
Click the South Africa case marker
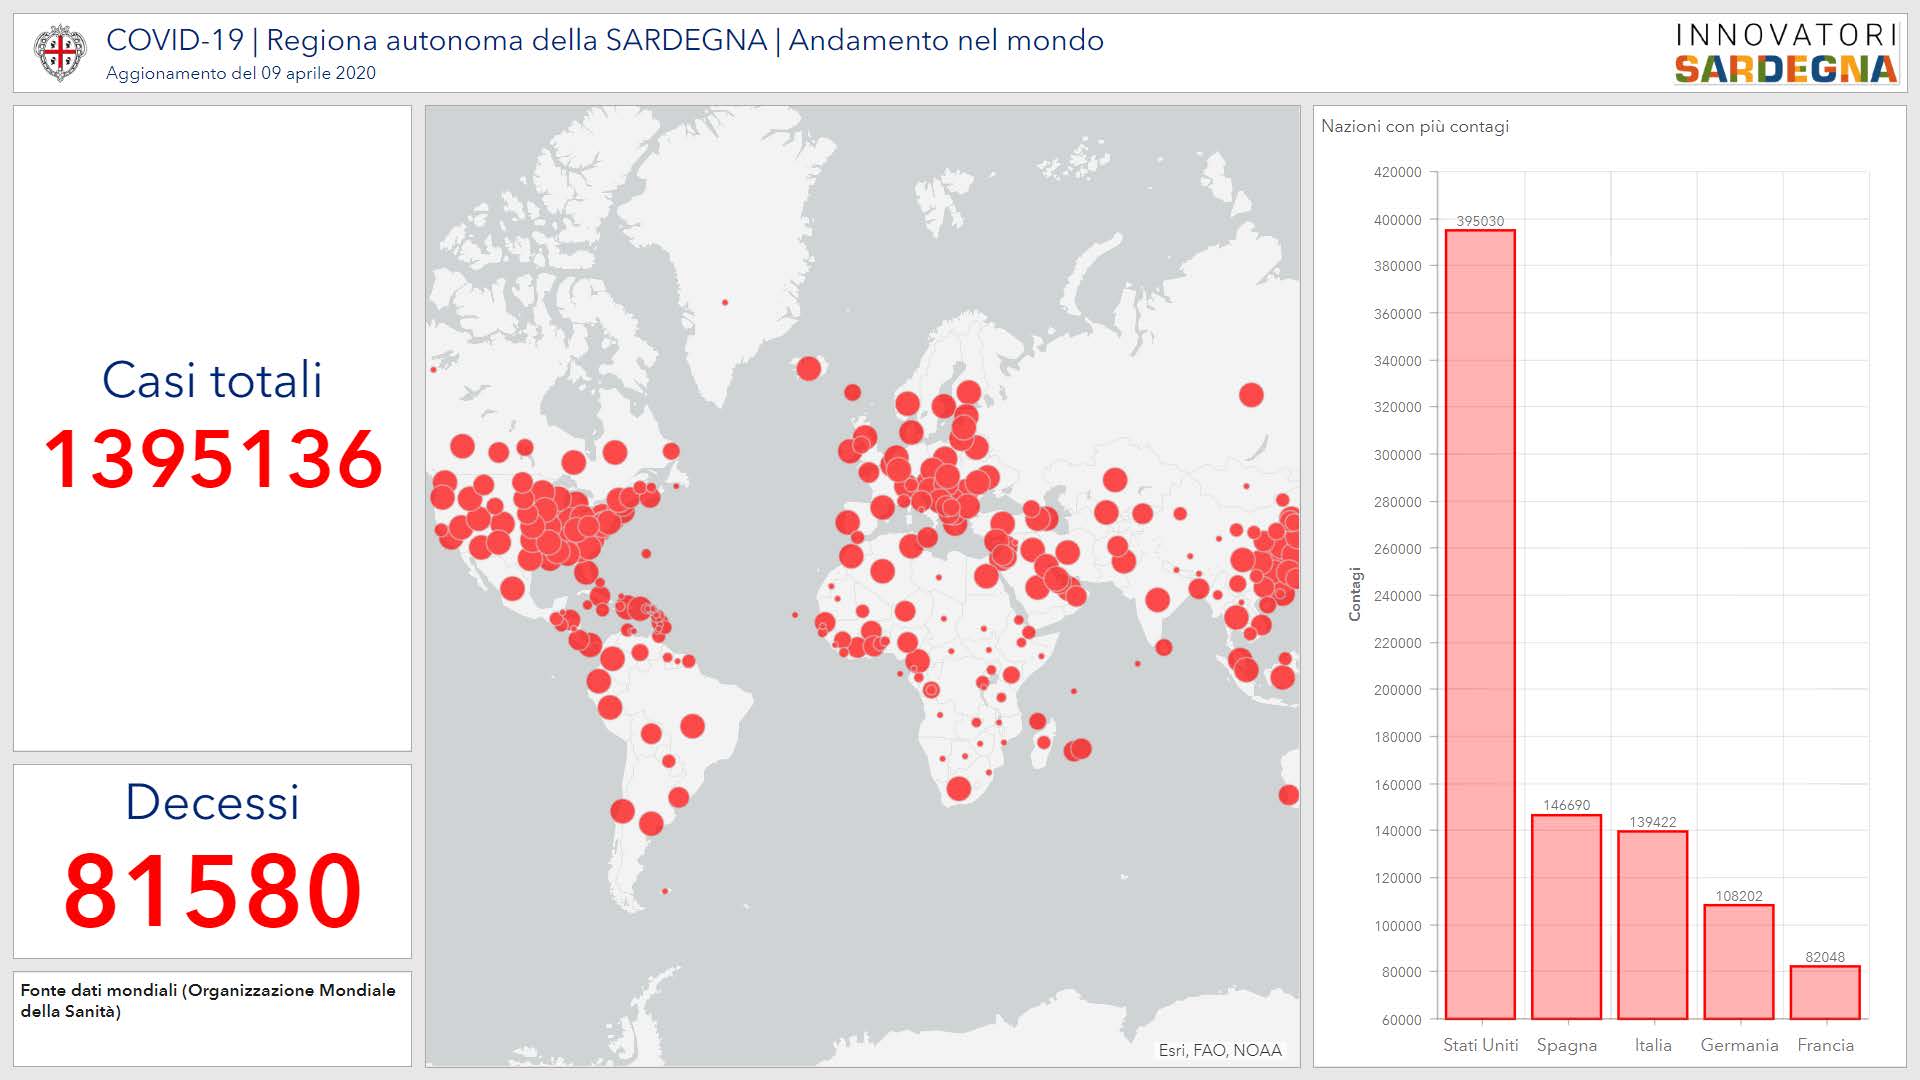(x=958, y=789)
